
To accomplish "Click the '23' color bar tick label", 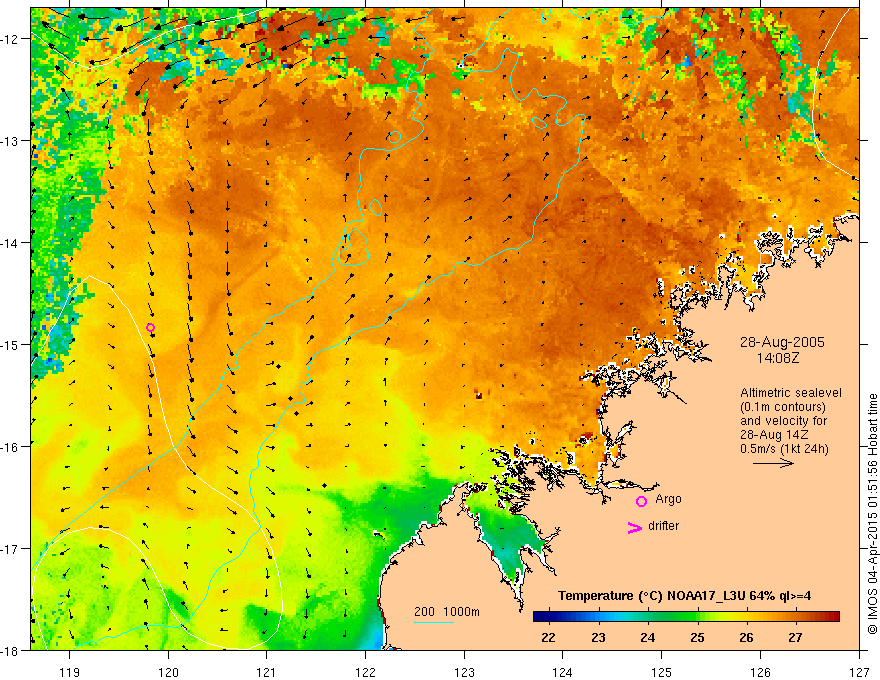I will (598, 637).
